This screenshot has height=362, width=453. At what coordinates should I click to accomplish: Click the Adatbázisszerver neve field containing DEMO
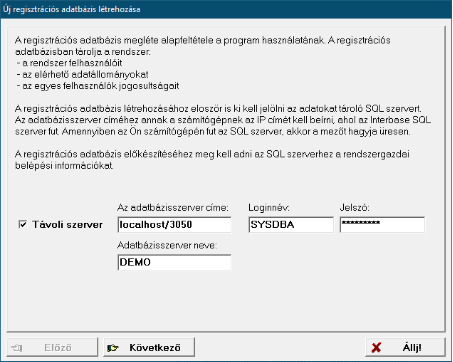174,262
